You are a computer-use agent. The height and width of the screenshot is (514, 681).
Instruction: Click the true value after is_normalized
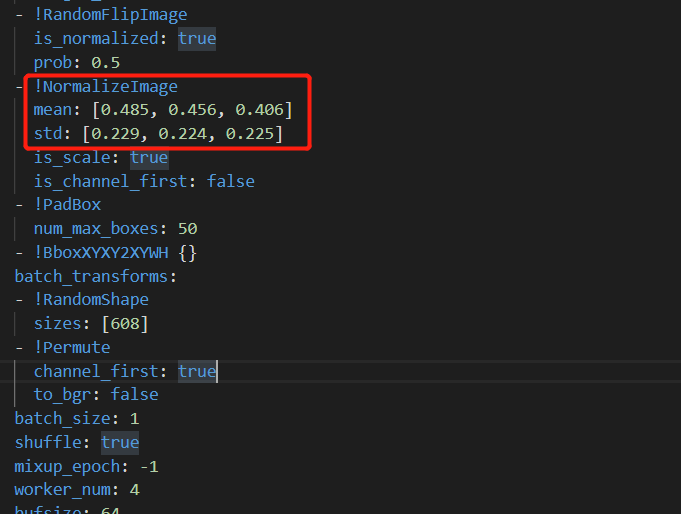(x=197, y=39)
